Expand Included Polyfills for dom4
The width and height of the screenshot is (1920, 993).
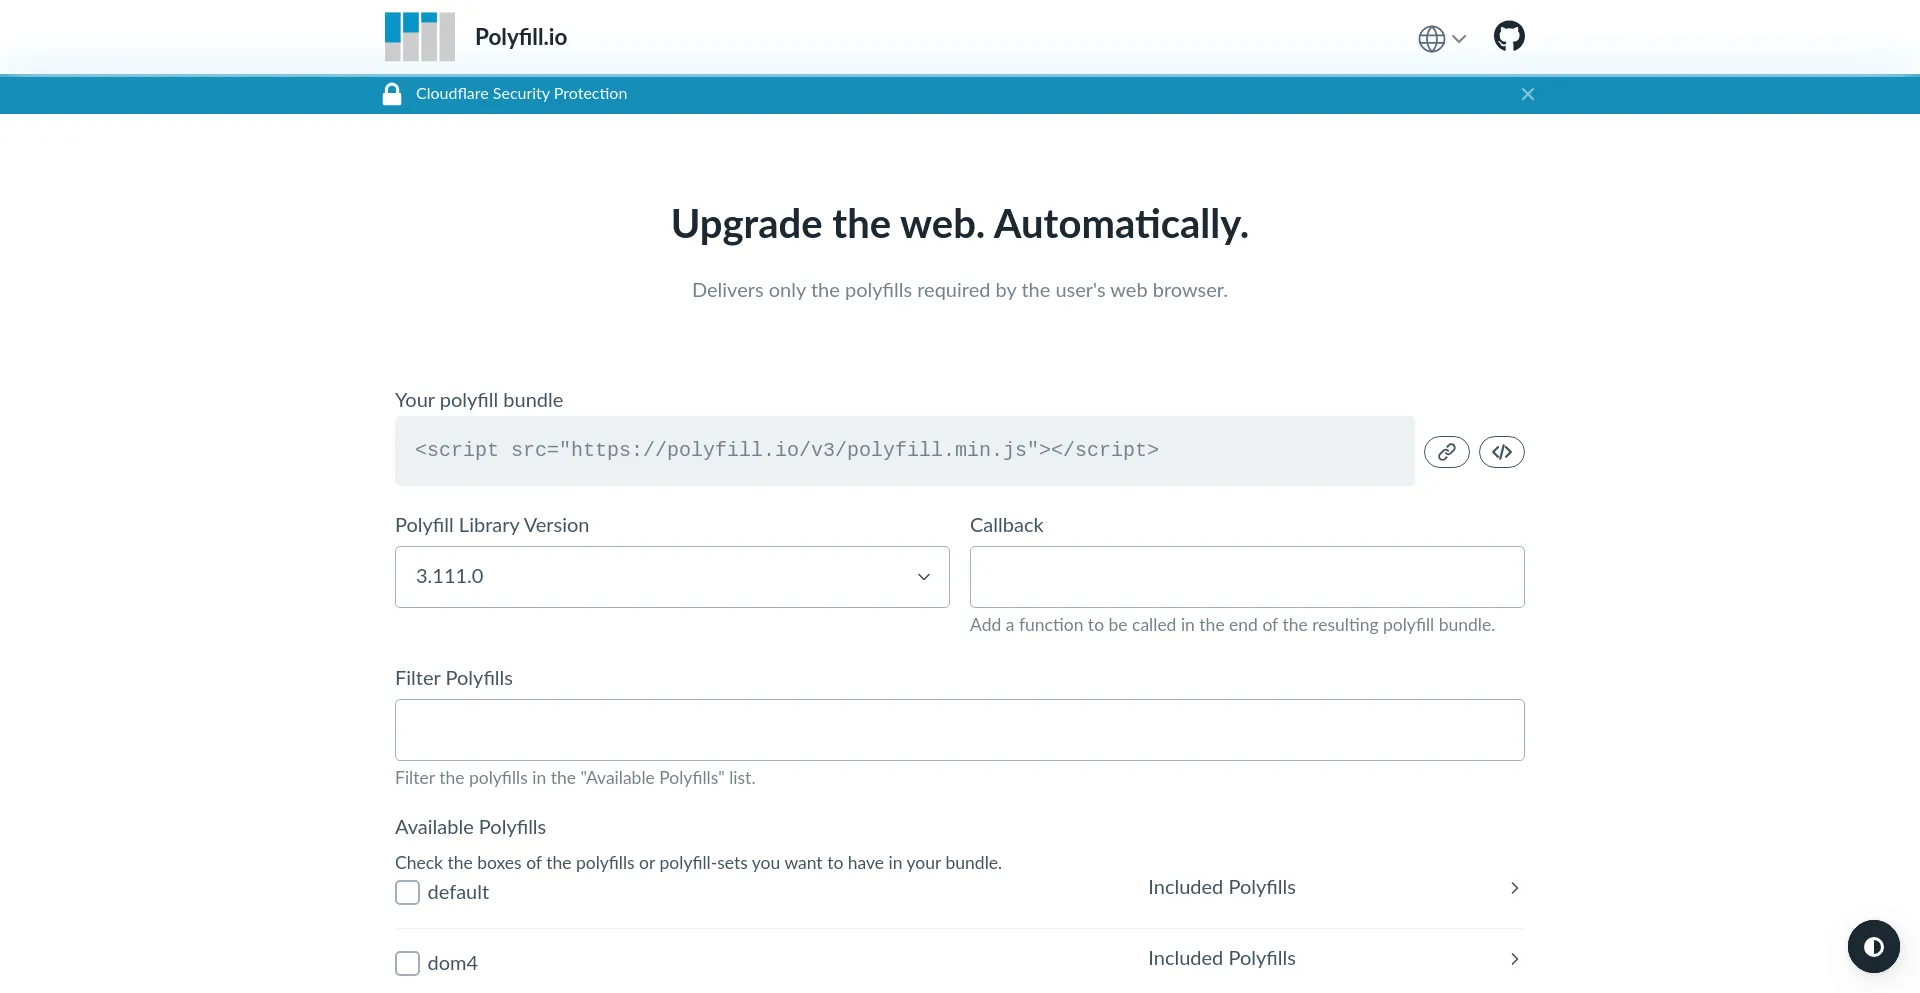[x=1335, y=959]
